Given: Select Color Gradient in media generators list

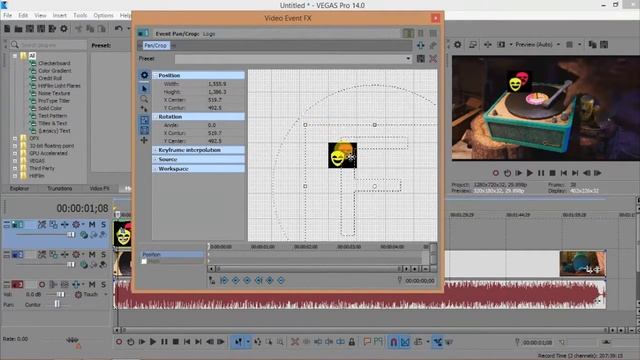Looking at the screenshot, I should click(x=54, y=71).
